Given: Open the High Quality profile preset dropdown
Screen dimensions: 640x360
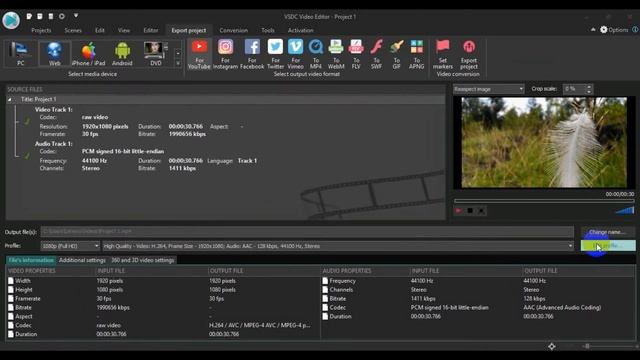Looking at the screenshot, I should (x=338, y=246).
